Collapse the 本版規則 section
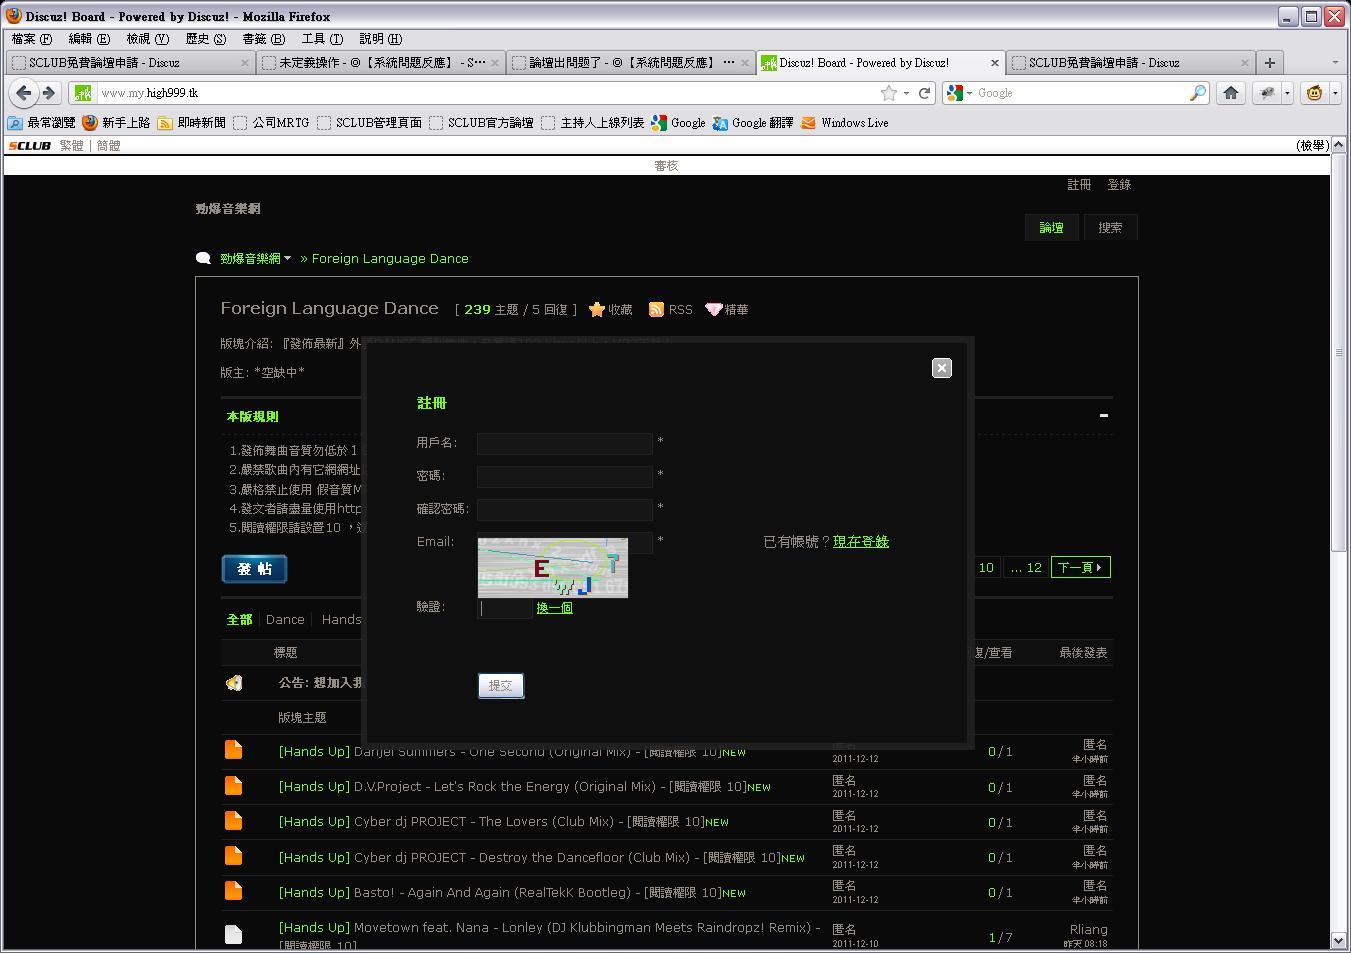The image size is (1351, 954). coord(1103,416)
